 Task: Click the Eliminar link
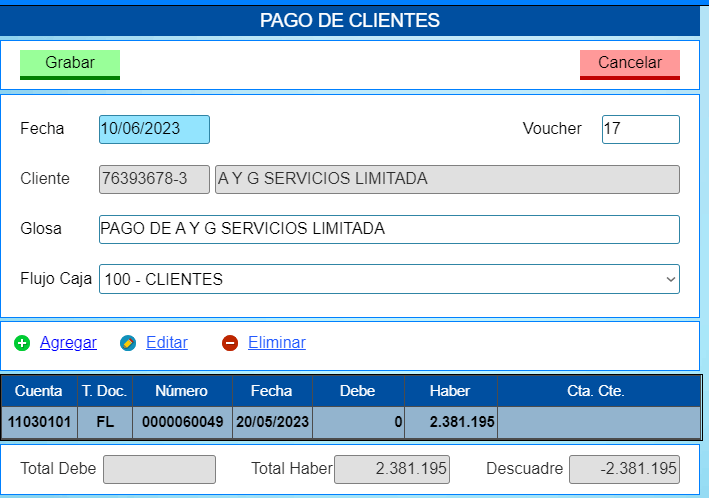click(x=277, y=342)
